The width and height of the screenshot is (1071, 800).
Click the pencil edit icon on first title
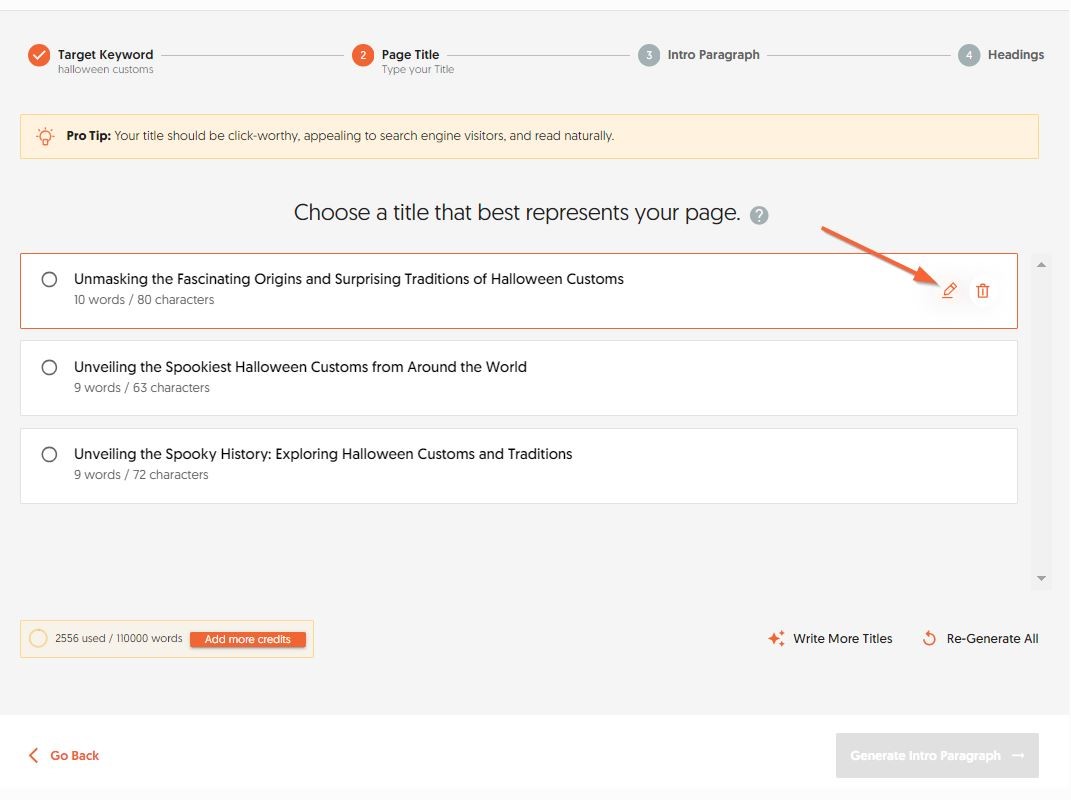[x=949, y=290]
